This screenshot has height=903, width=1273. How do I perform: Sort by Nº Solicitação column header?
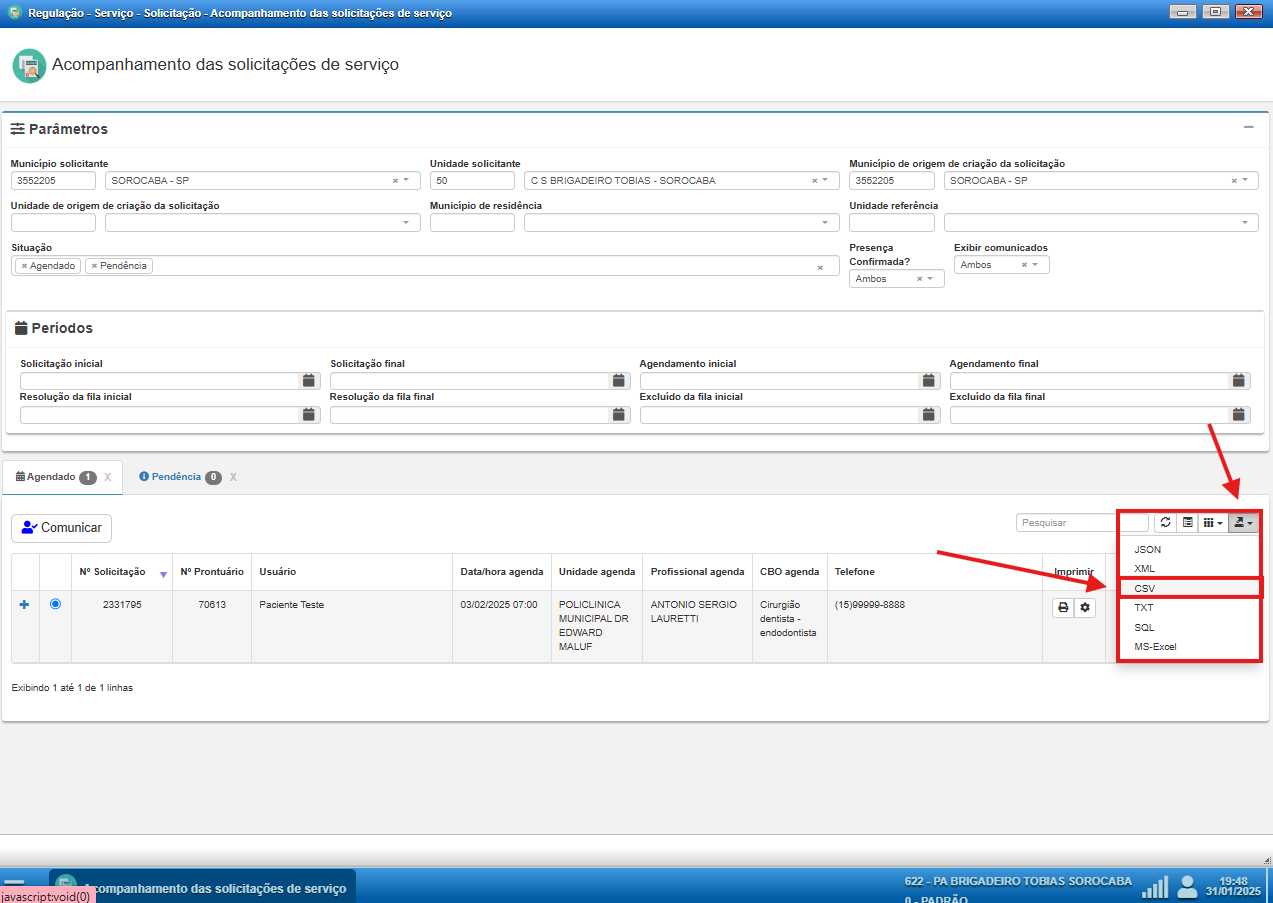pyautogui.click(x=112, y=572)
